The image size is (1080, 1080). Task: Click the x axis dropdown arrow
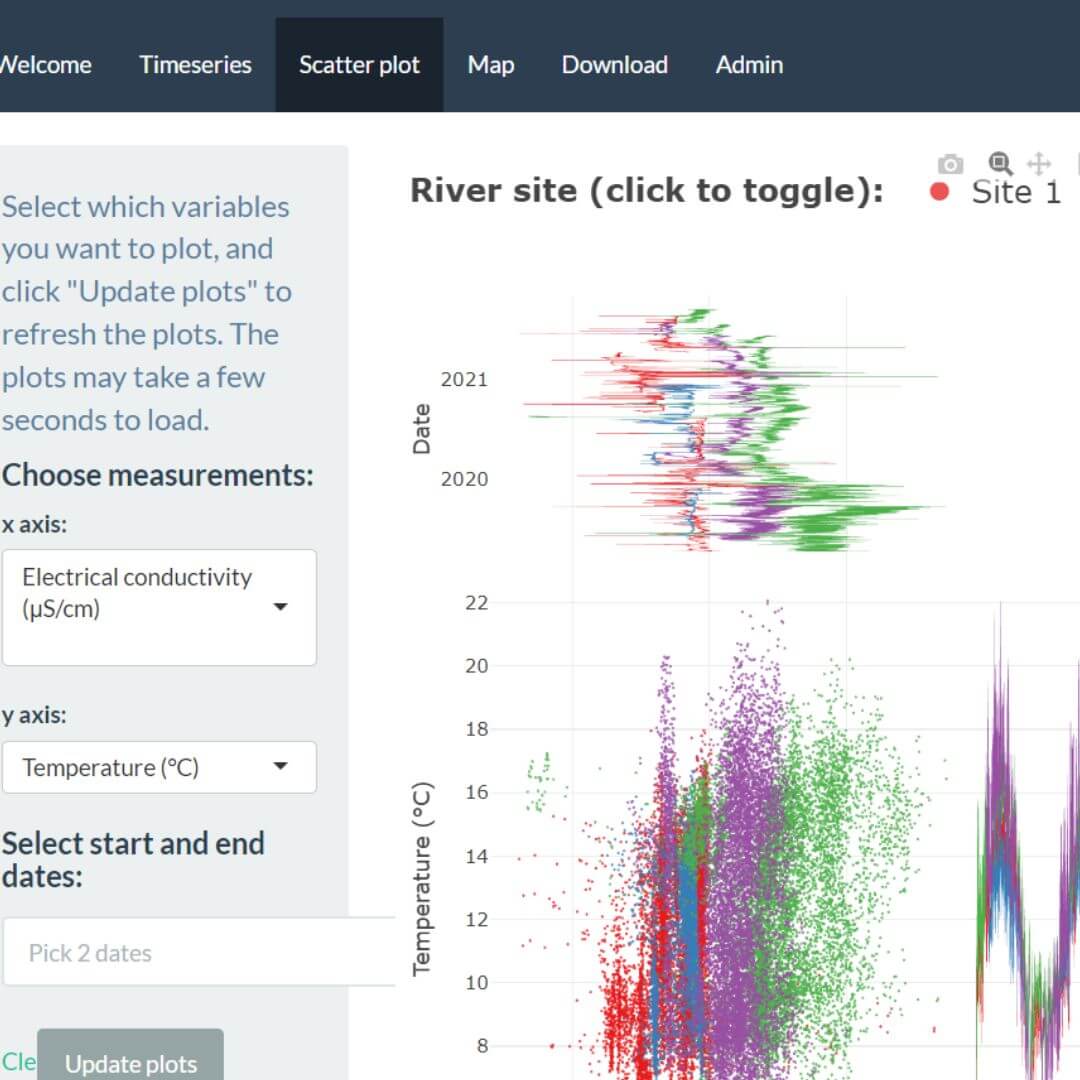click(x=281, y=607)
